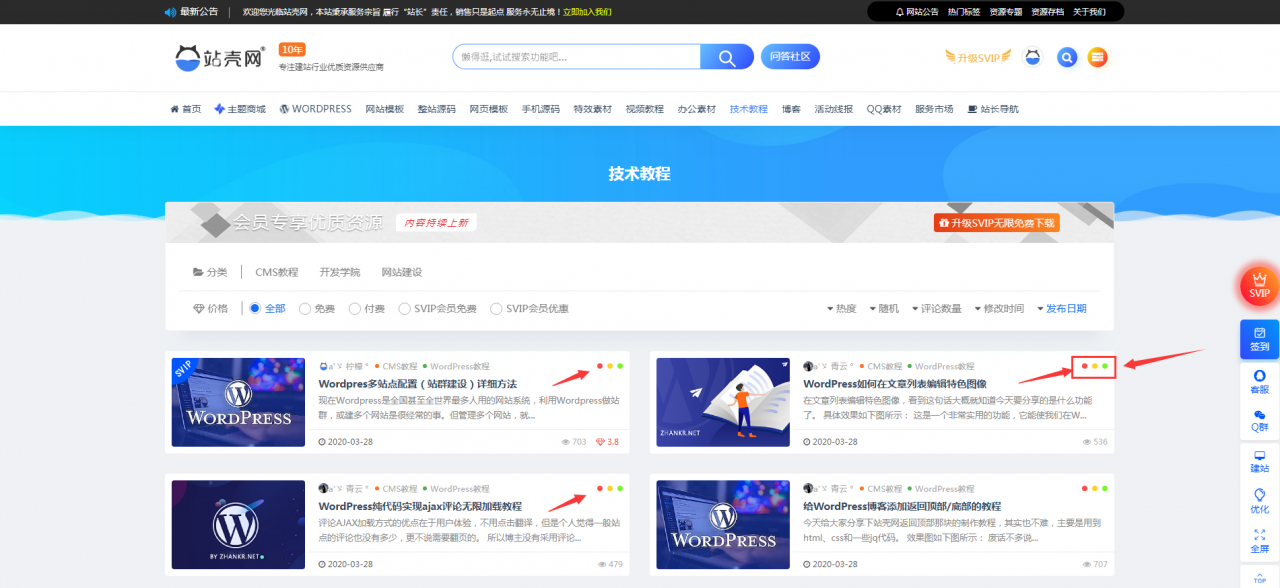Click the 签到 check-in sidebar button
The width and height of the screenshot is (1280, 588).
[x=1259, y=339]
